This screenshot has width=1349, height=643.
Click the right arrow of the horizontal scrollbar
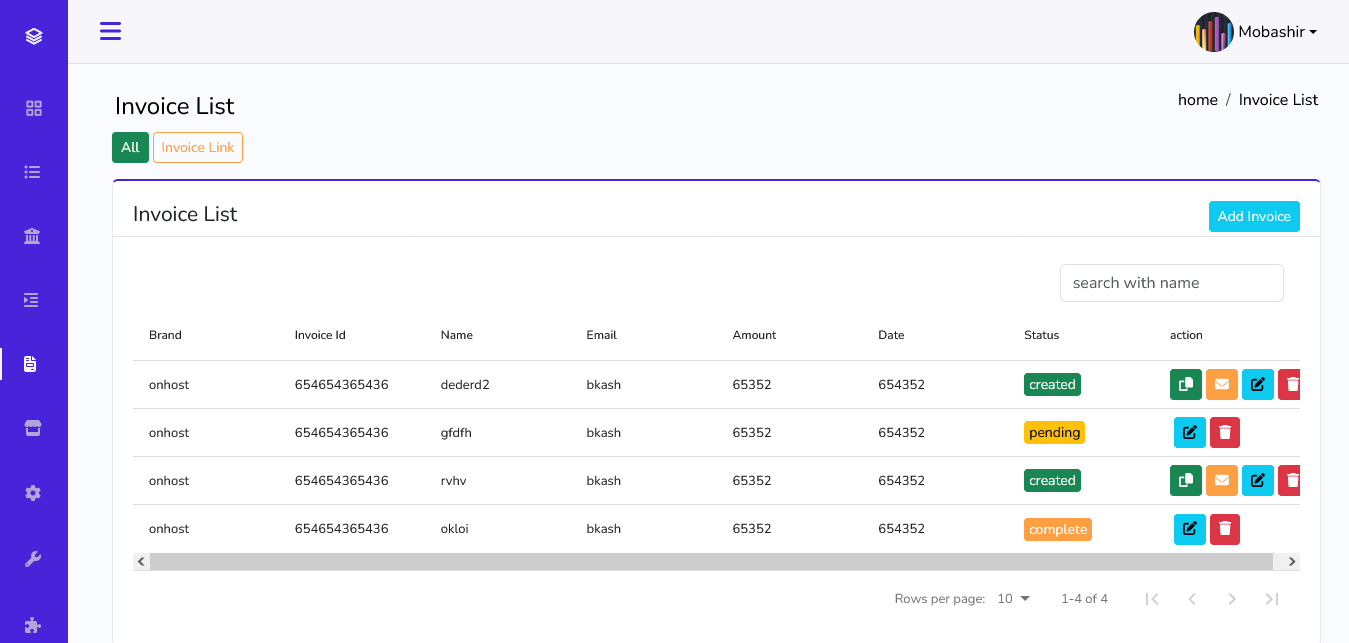[1291, 561]
